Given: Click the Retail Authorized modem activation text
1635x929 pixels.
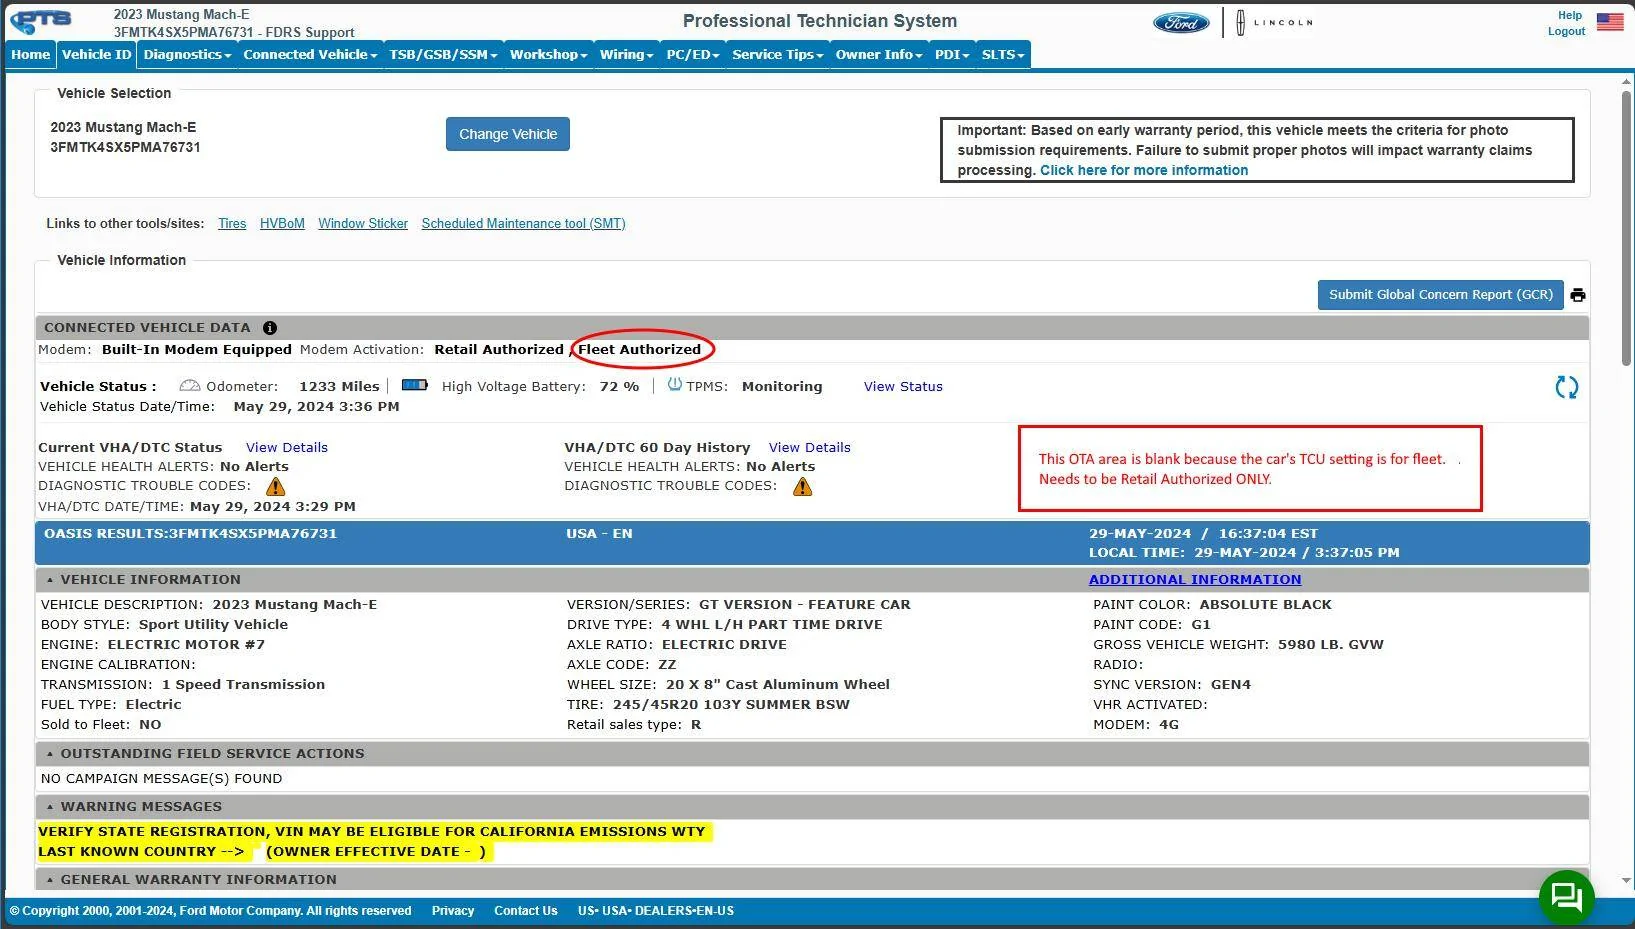Looking at the screenshot, I should tap(499, 350).
